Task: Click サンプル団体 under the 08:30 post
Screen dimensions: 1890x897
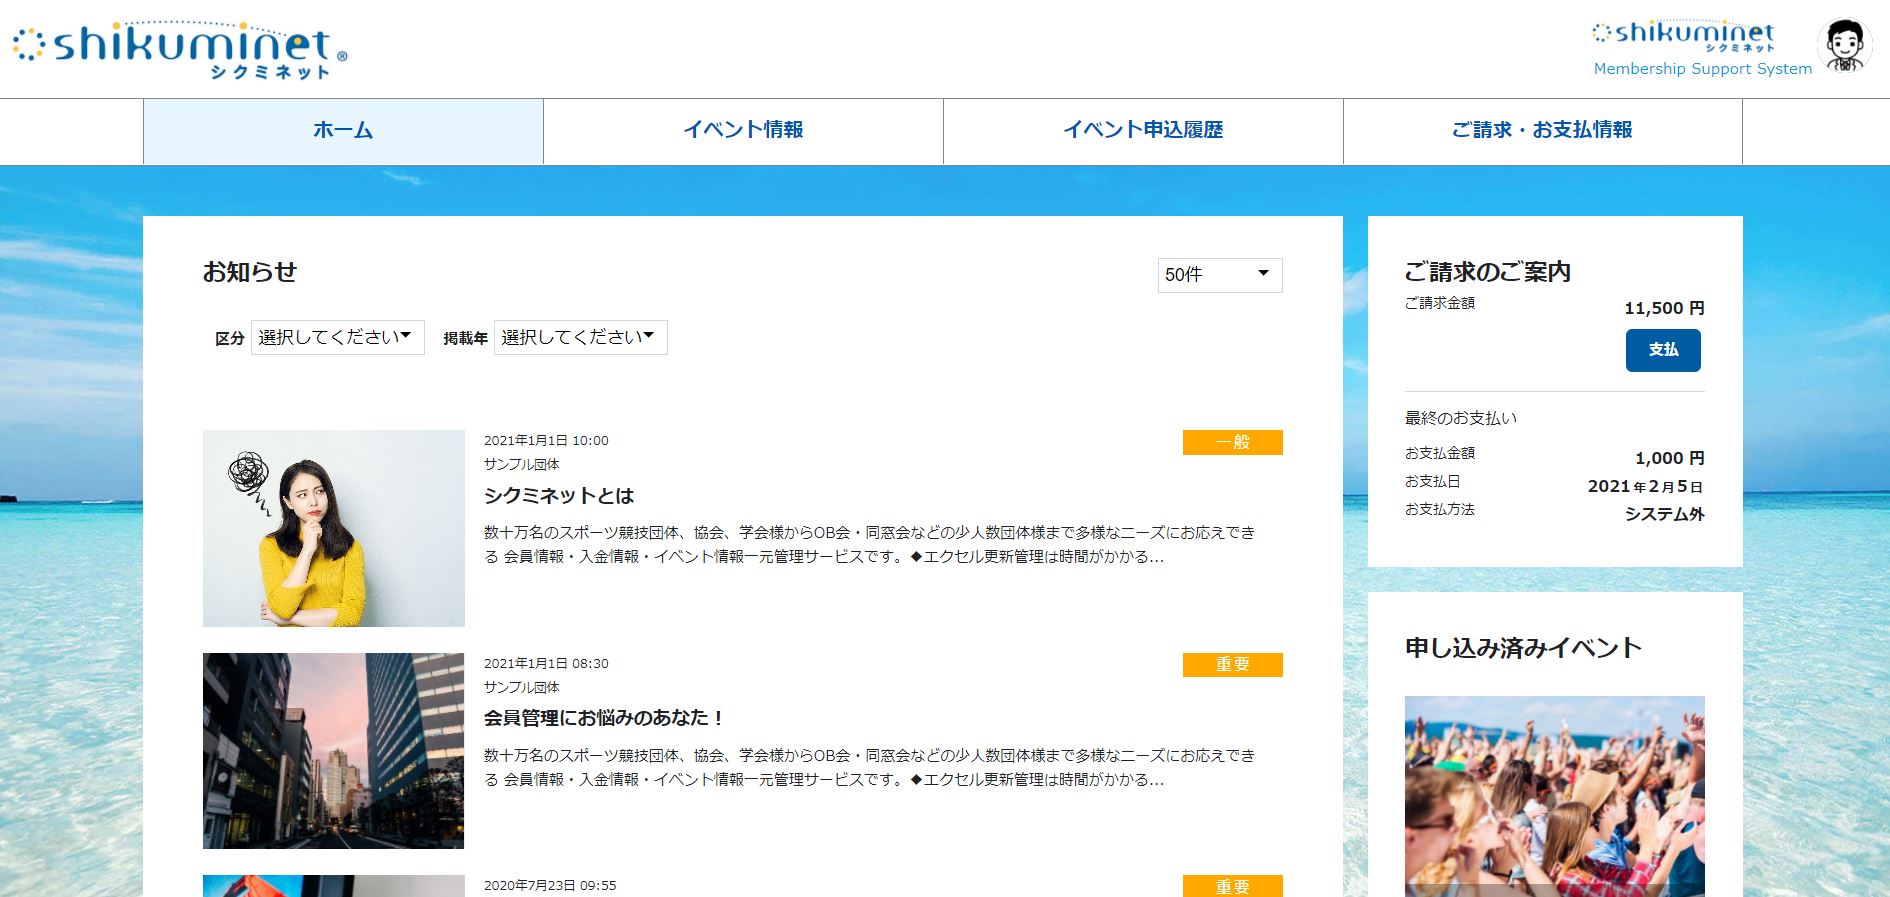Action: (522, 687)
